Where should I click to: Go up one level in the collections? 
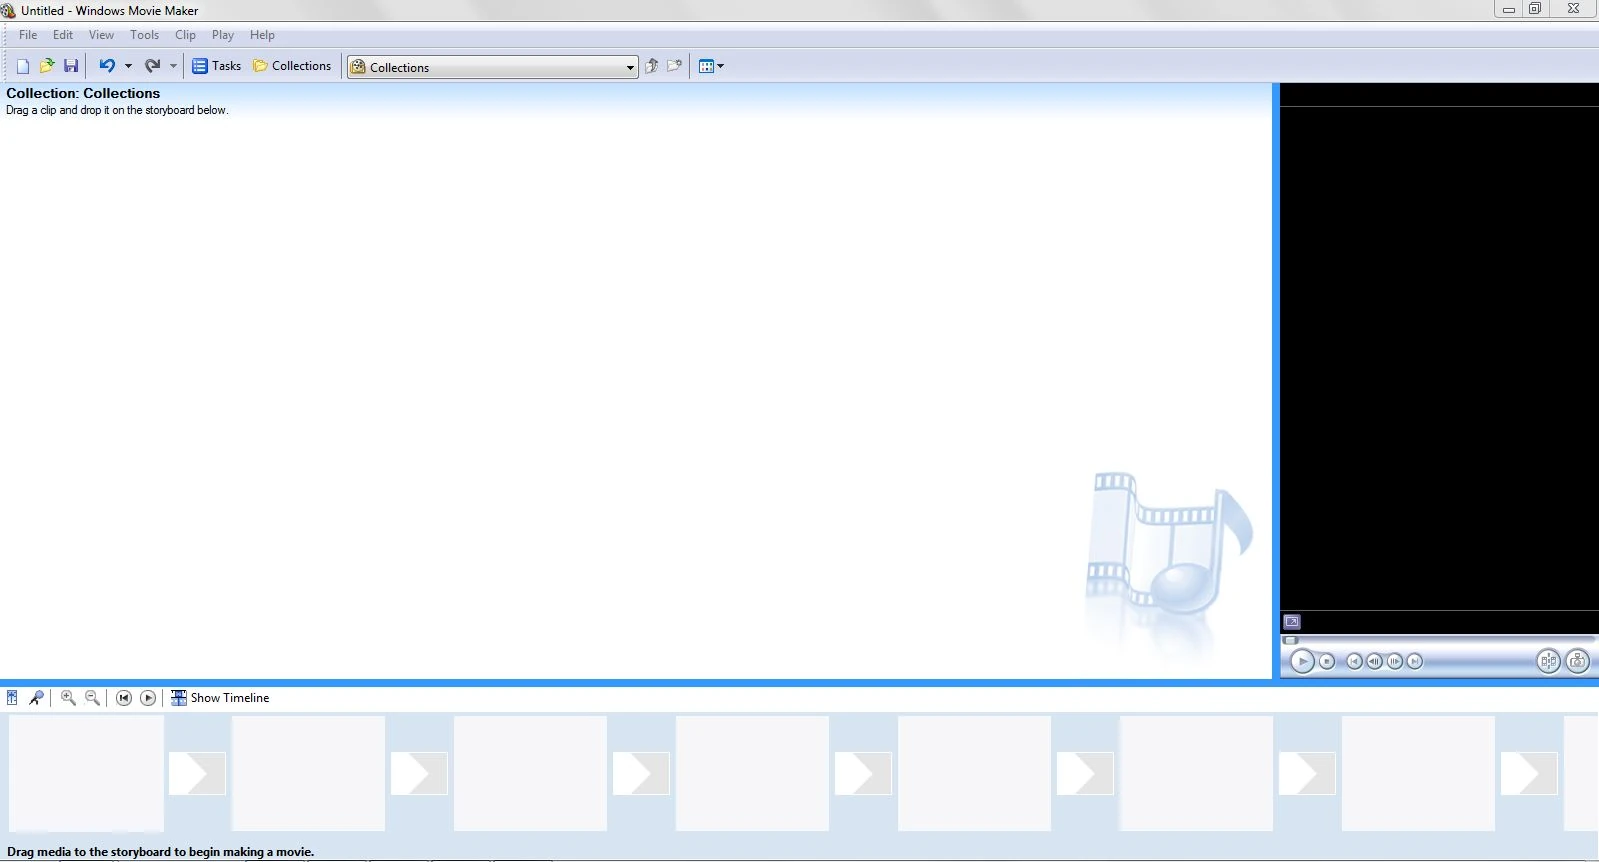pos(651,66)
